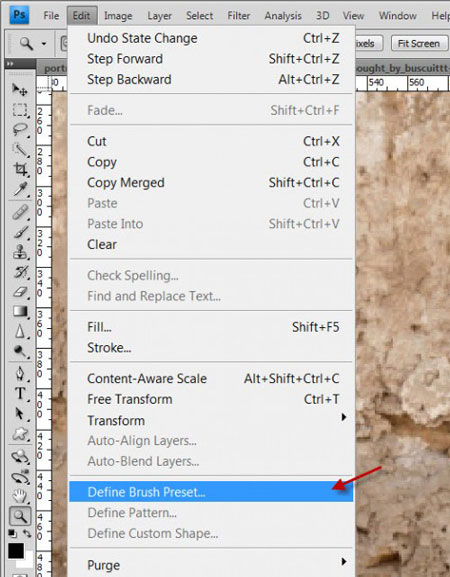Click the Photoshop Ps logo icon
This screenshot has width=450, height=577.
tap(19, 15)
